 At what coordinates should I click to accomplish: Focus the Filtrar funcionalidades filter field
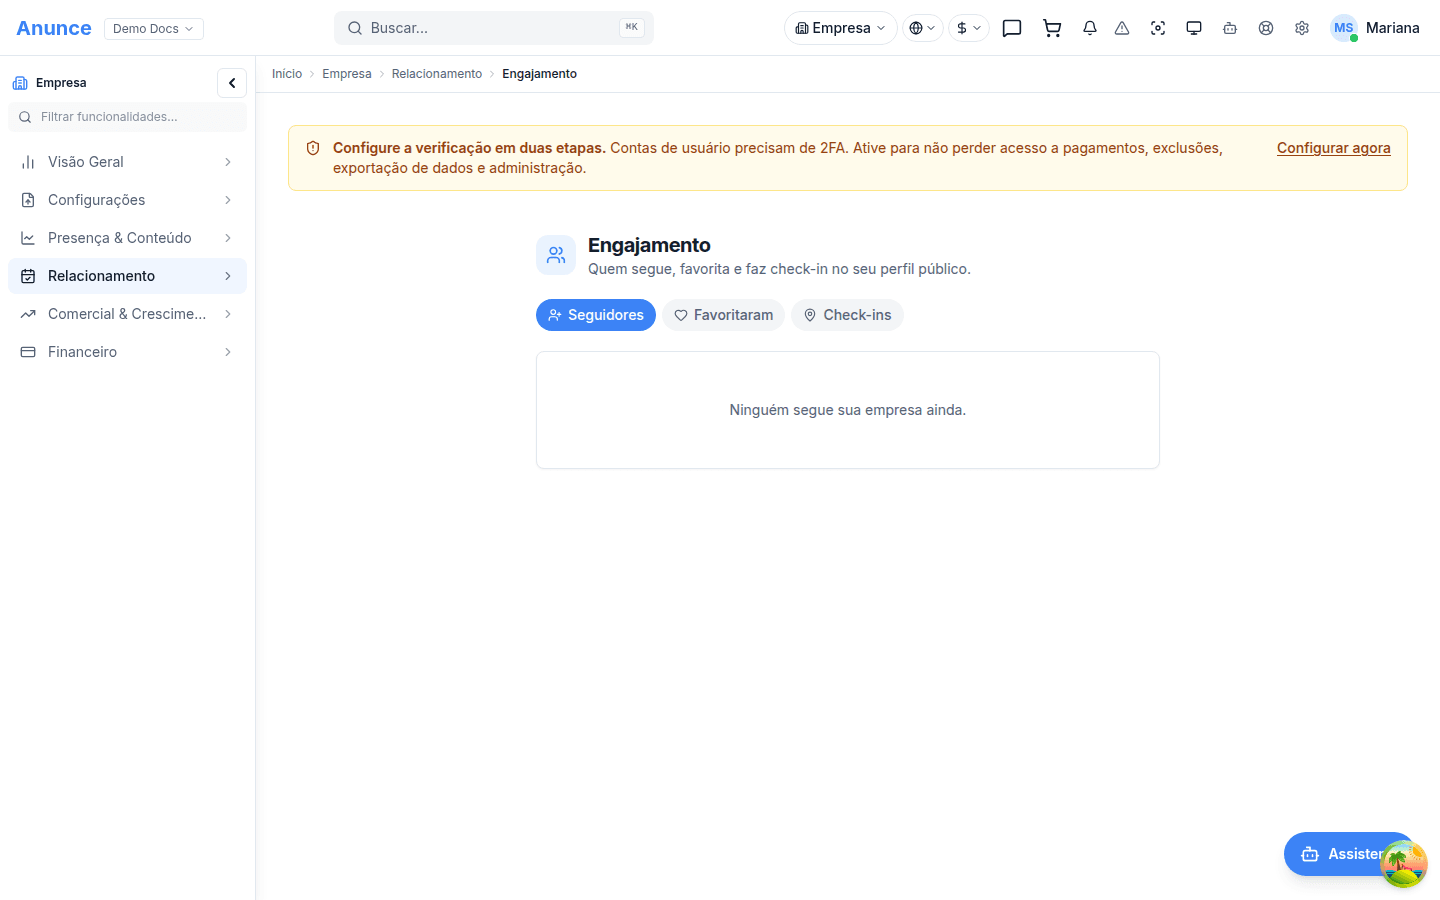click(x=127, y=117)
